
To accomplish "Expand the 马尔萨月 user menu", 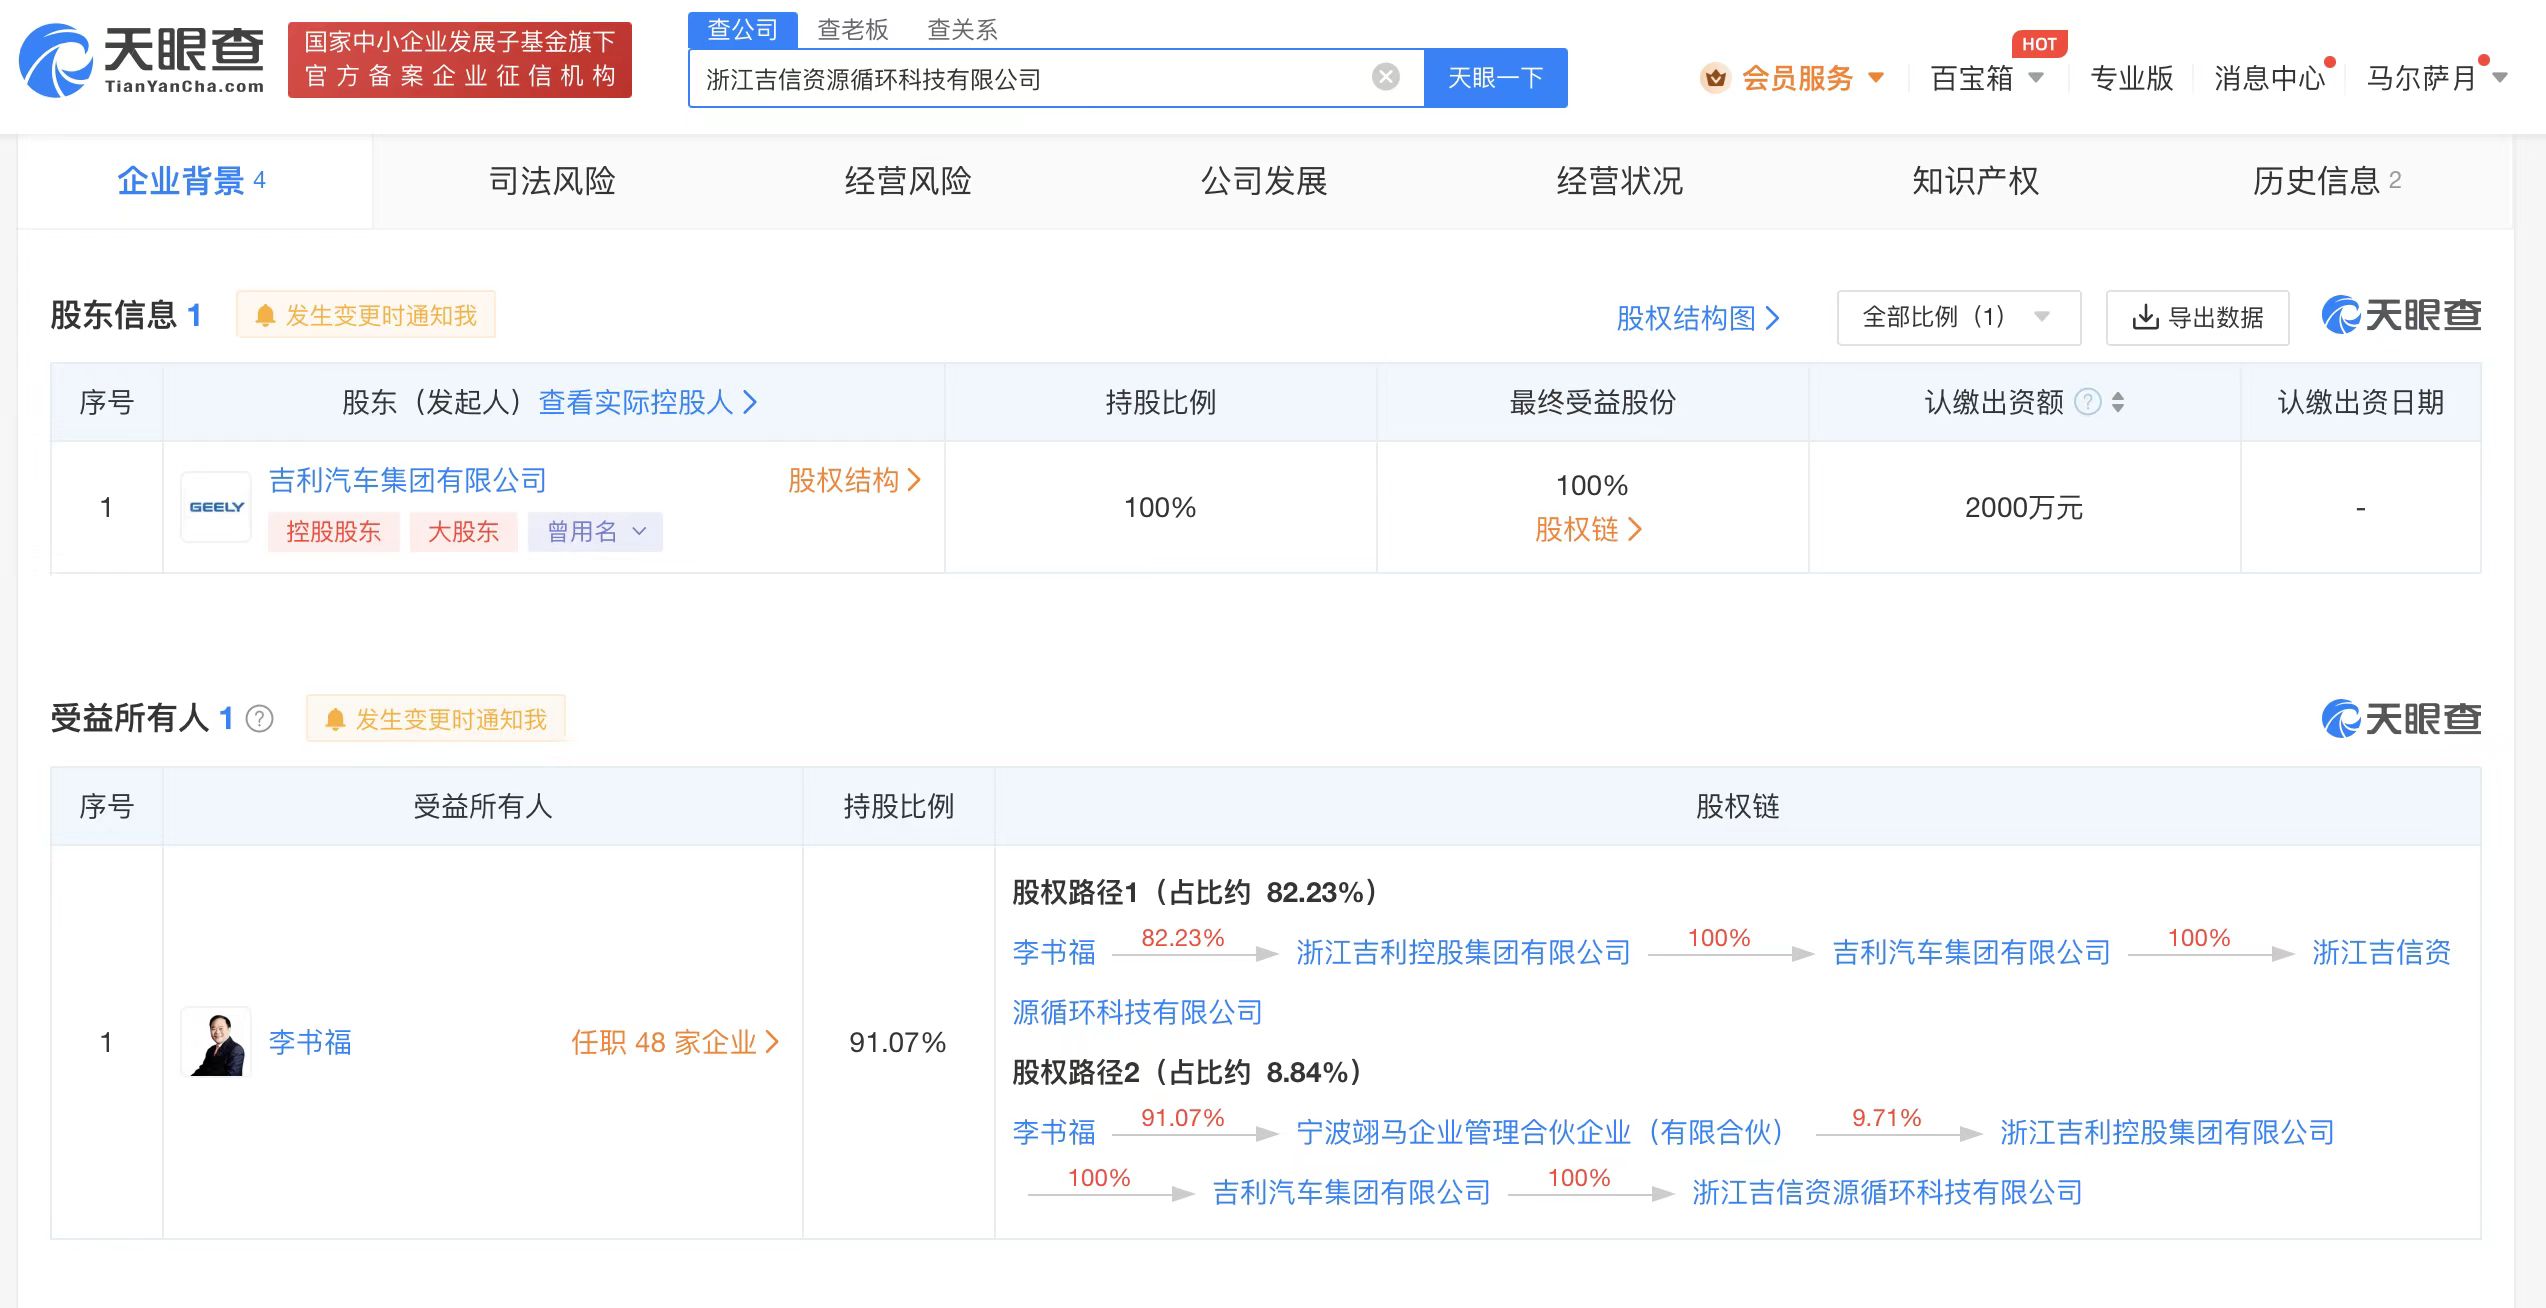I will [x=2436, y=77].
